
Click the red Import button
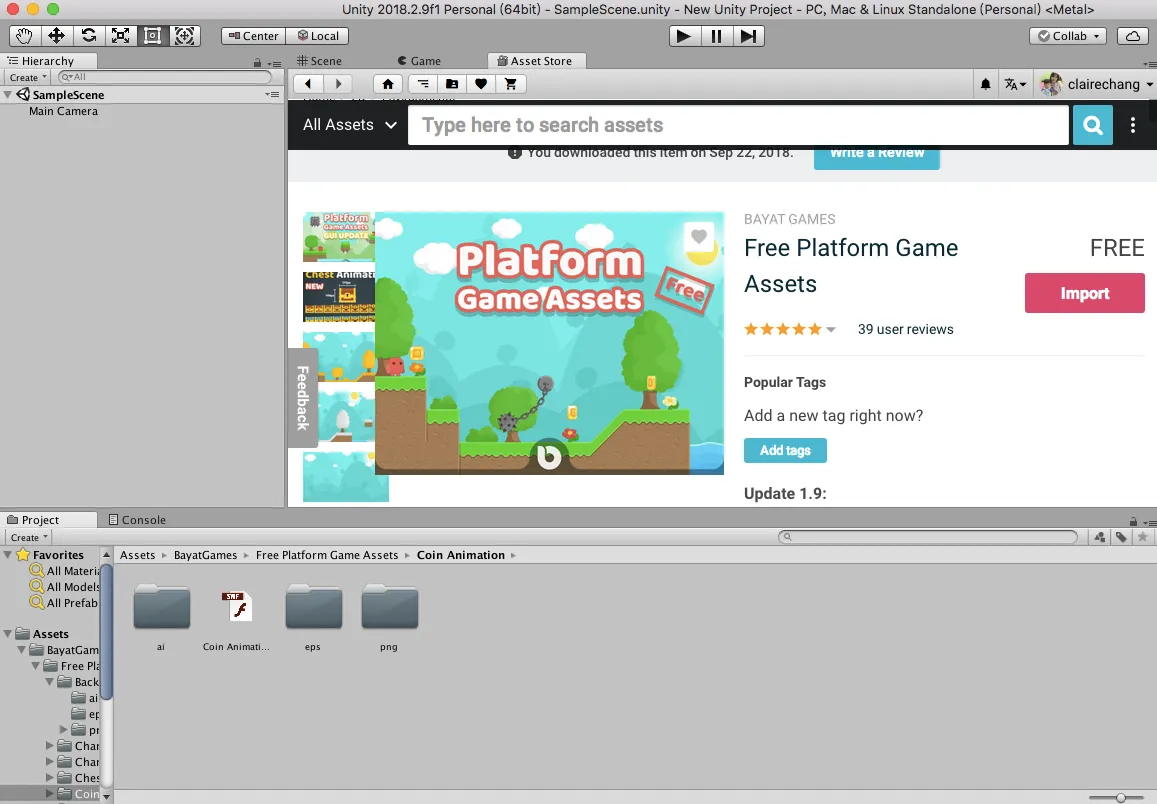click(1085, 293)
